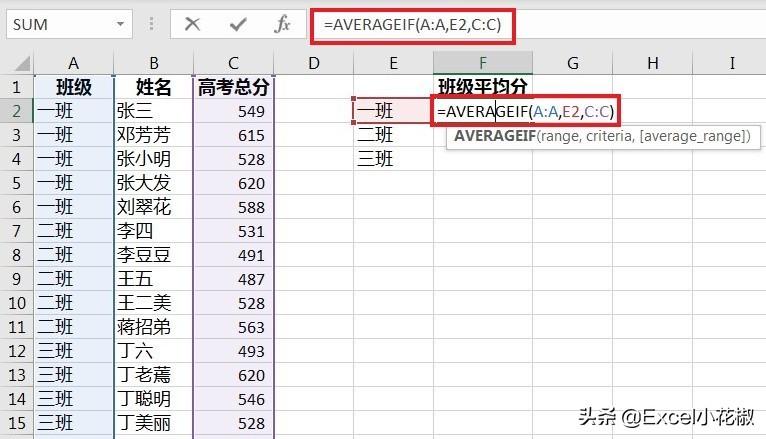Open Insert Function fx dialog

coord(282,23)
